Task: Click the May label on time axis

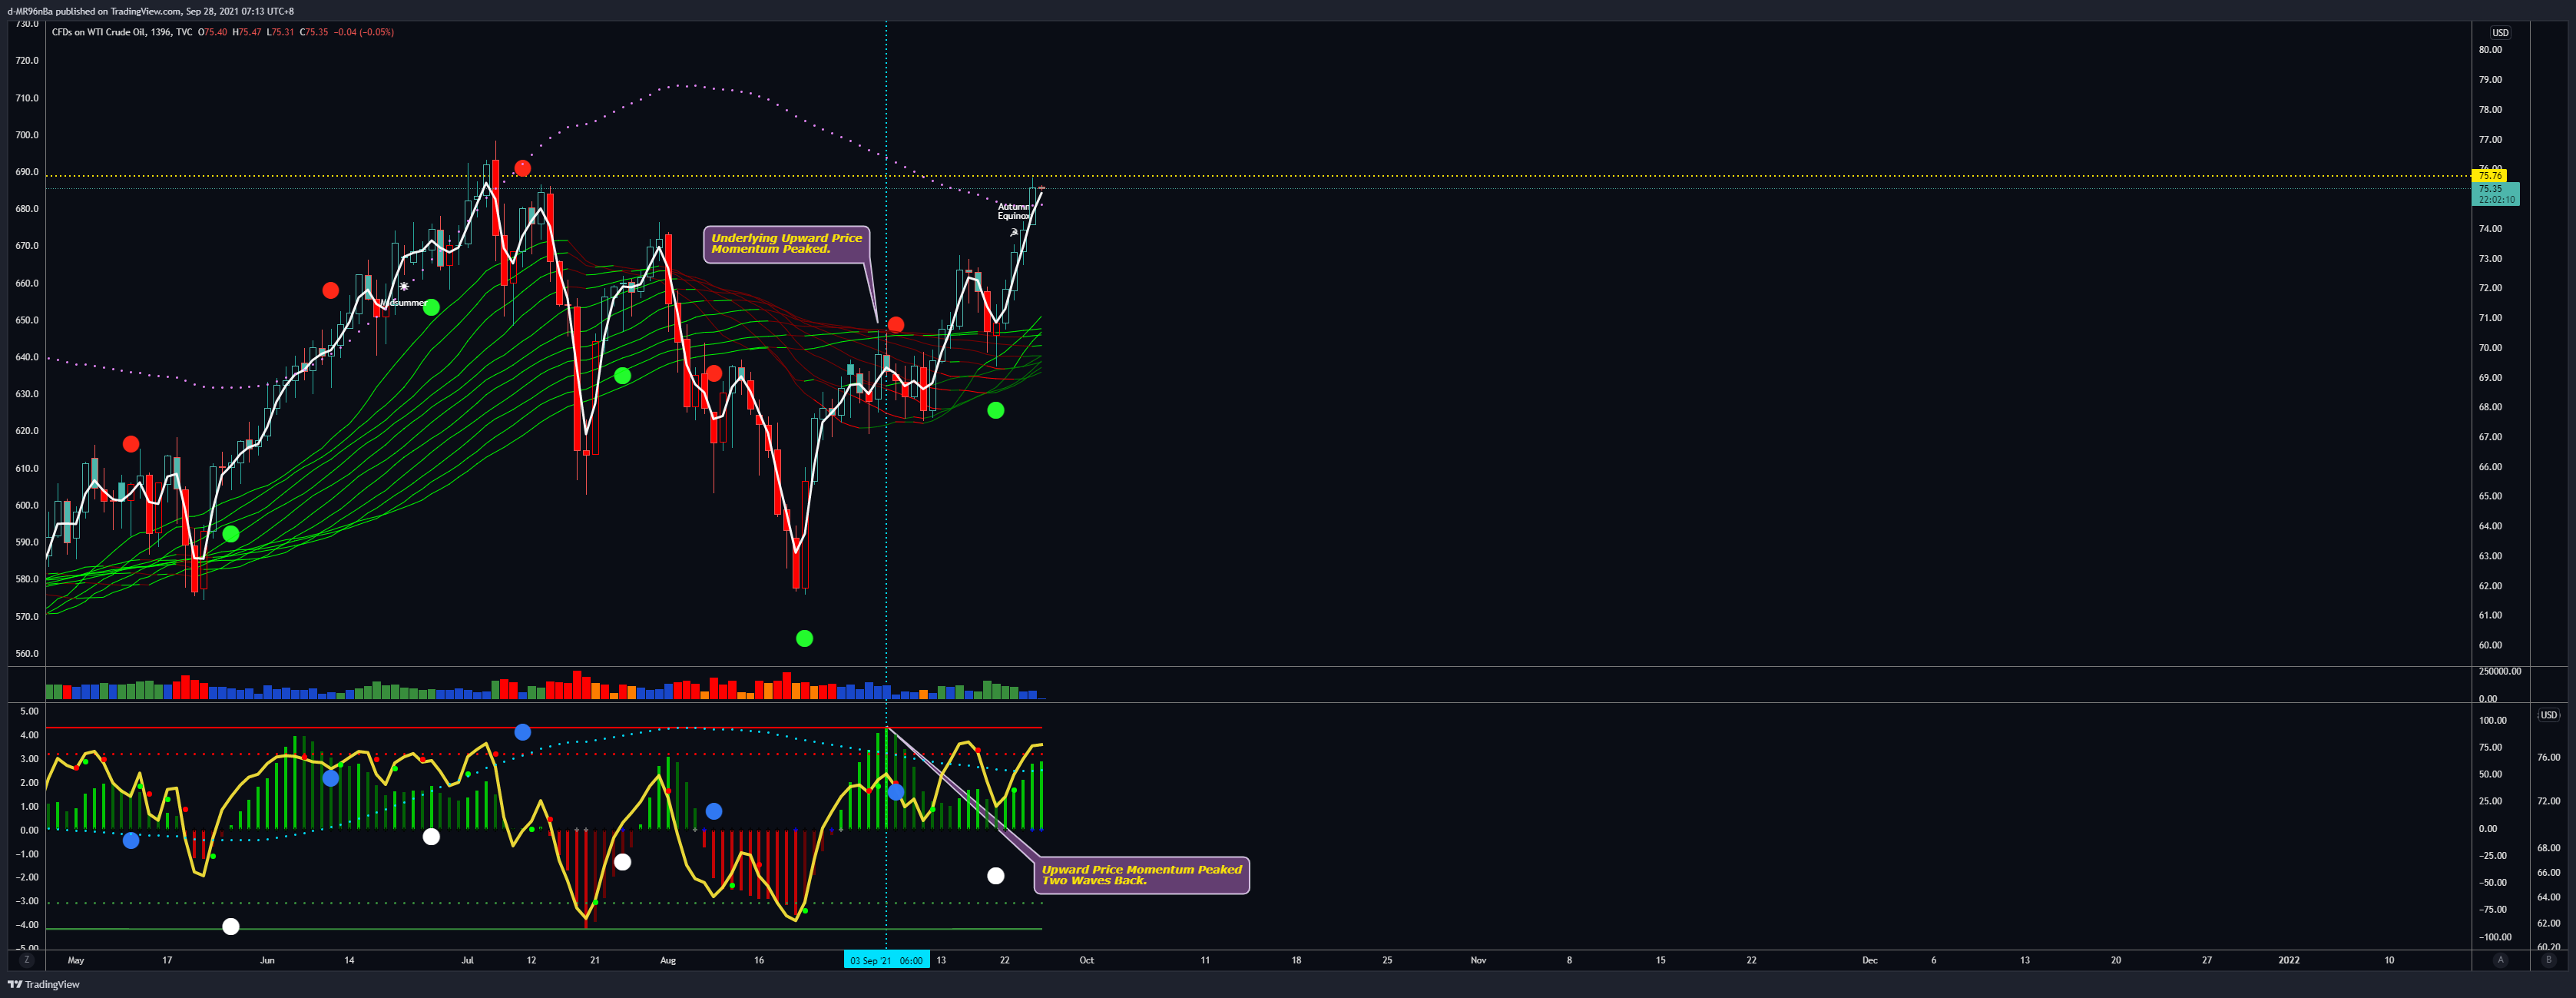Action: point(76,960)
